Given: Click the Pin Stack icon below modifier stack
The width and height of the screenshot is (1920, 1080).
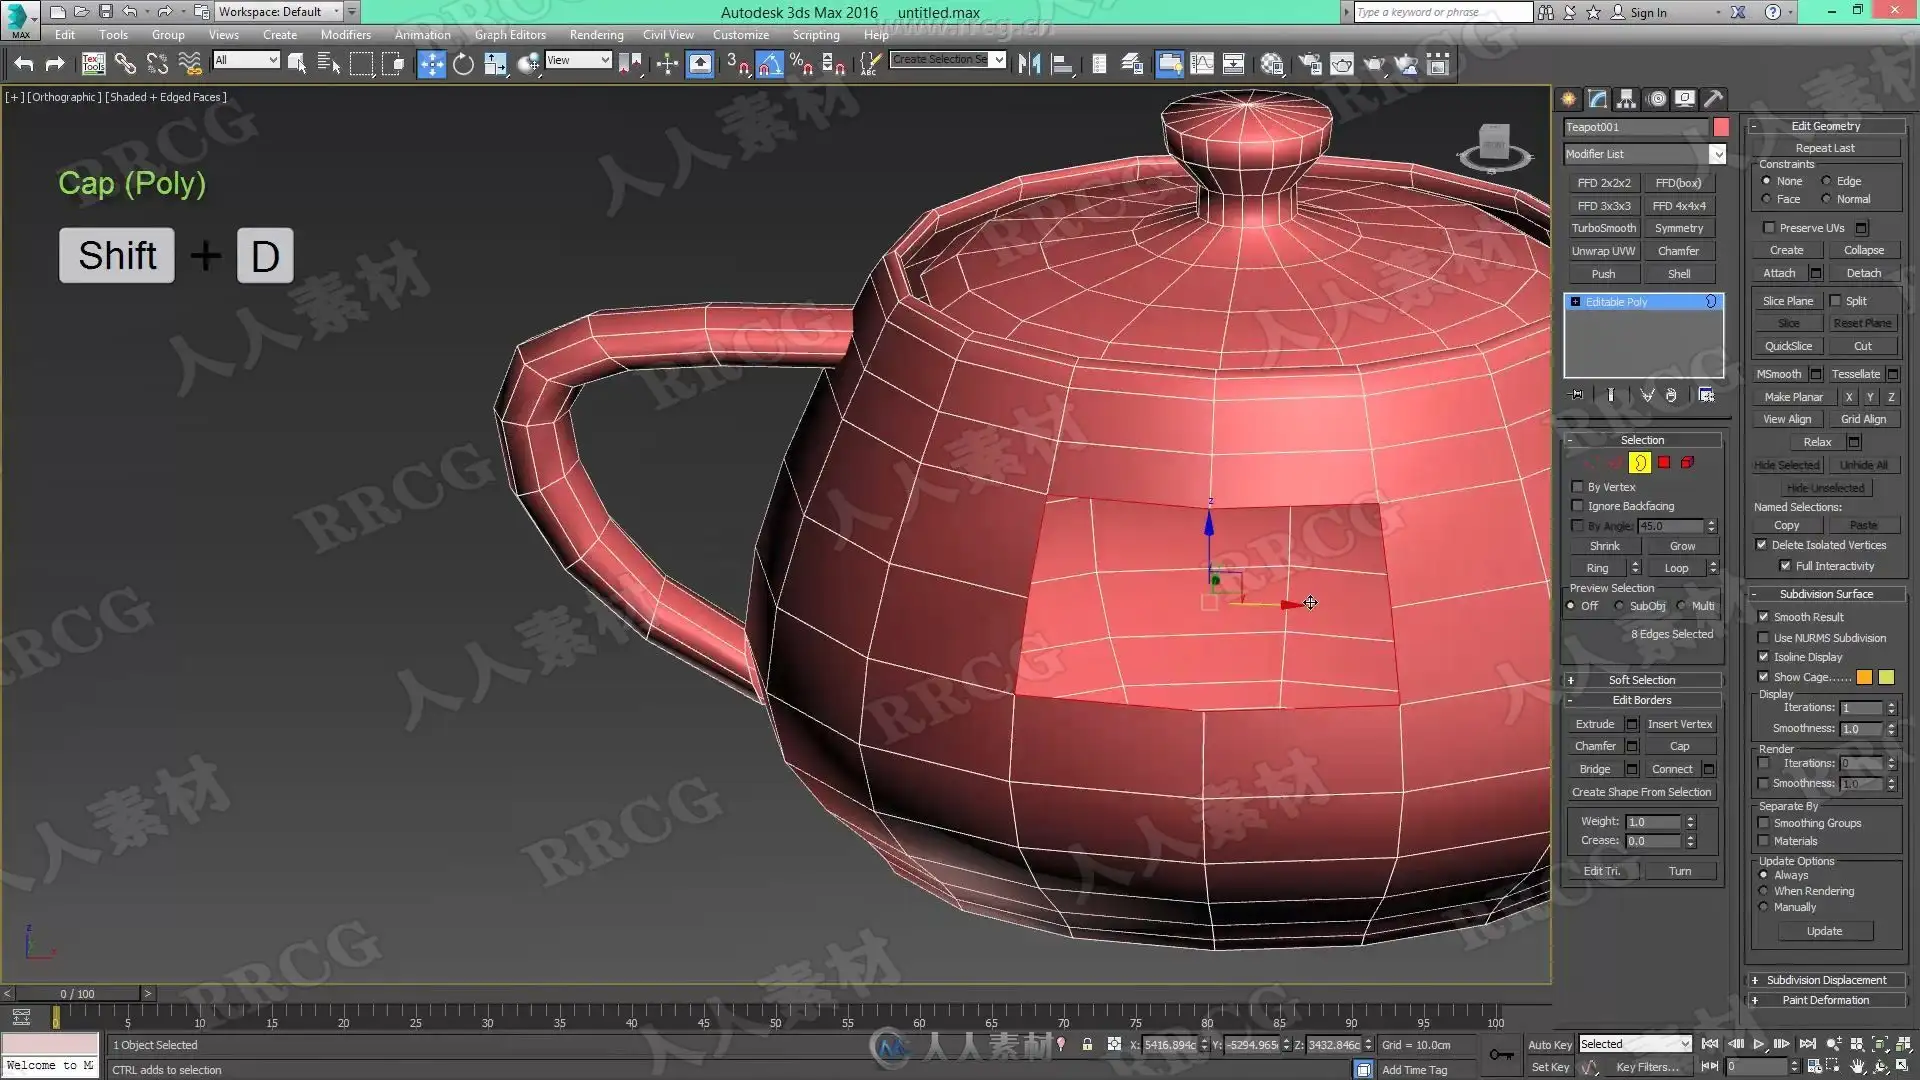Looking at the screenshot, I should pos(1577,395).
